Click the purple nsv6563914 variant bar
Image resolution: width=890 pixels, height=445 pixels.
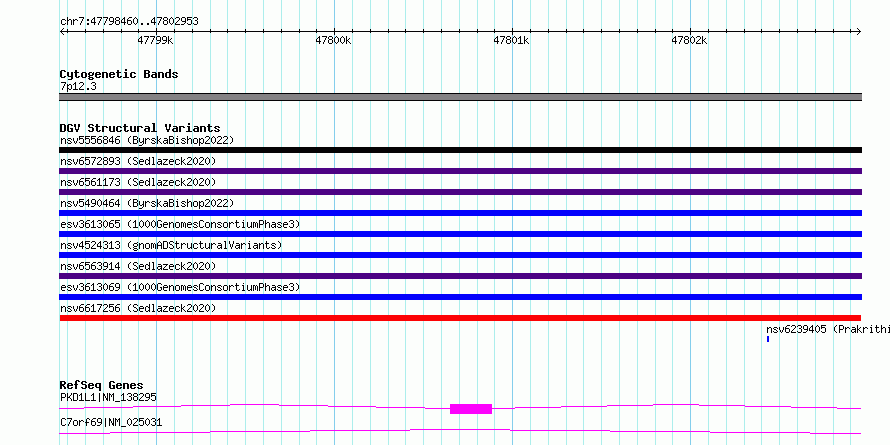pyautogui.click(x=460, y=276)
